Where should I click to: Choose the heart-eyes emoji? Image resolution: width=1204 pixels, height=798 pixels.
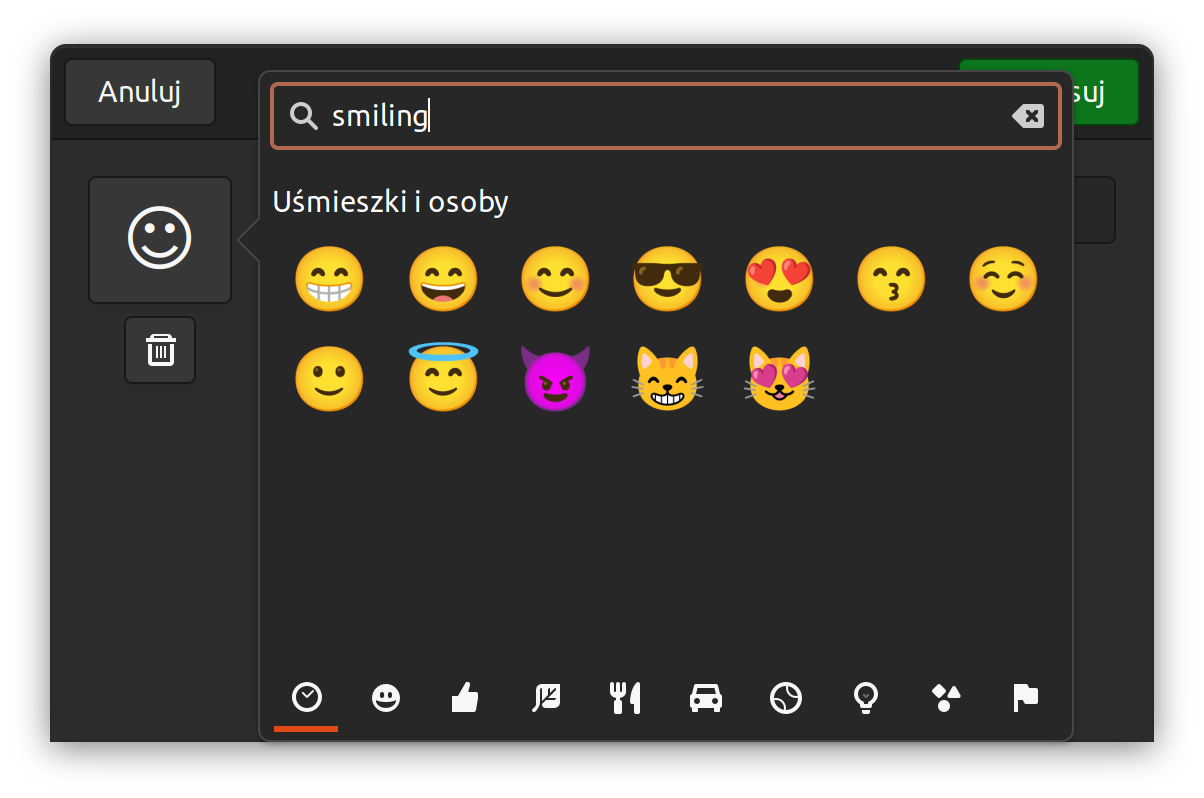point(779,279)
